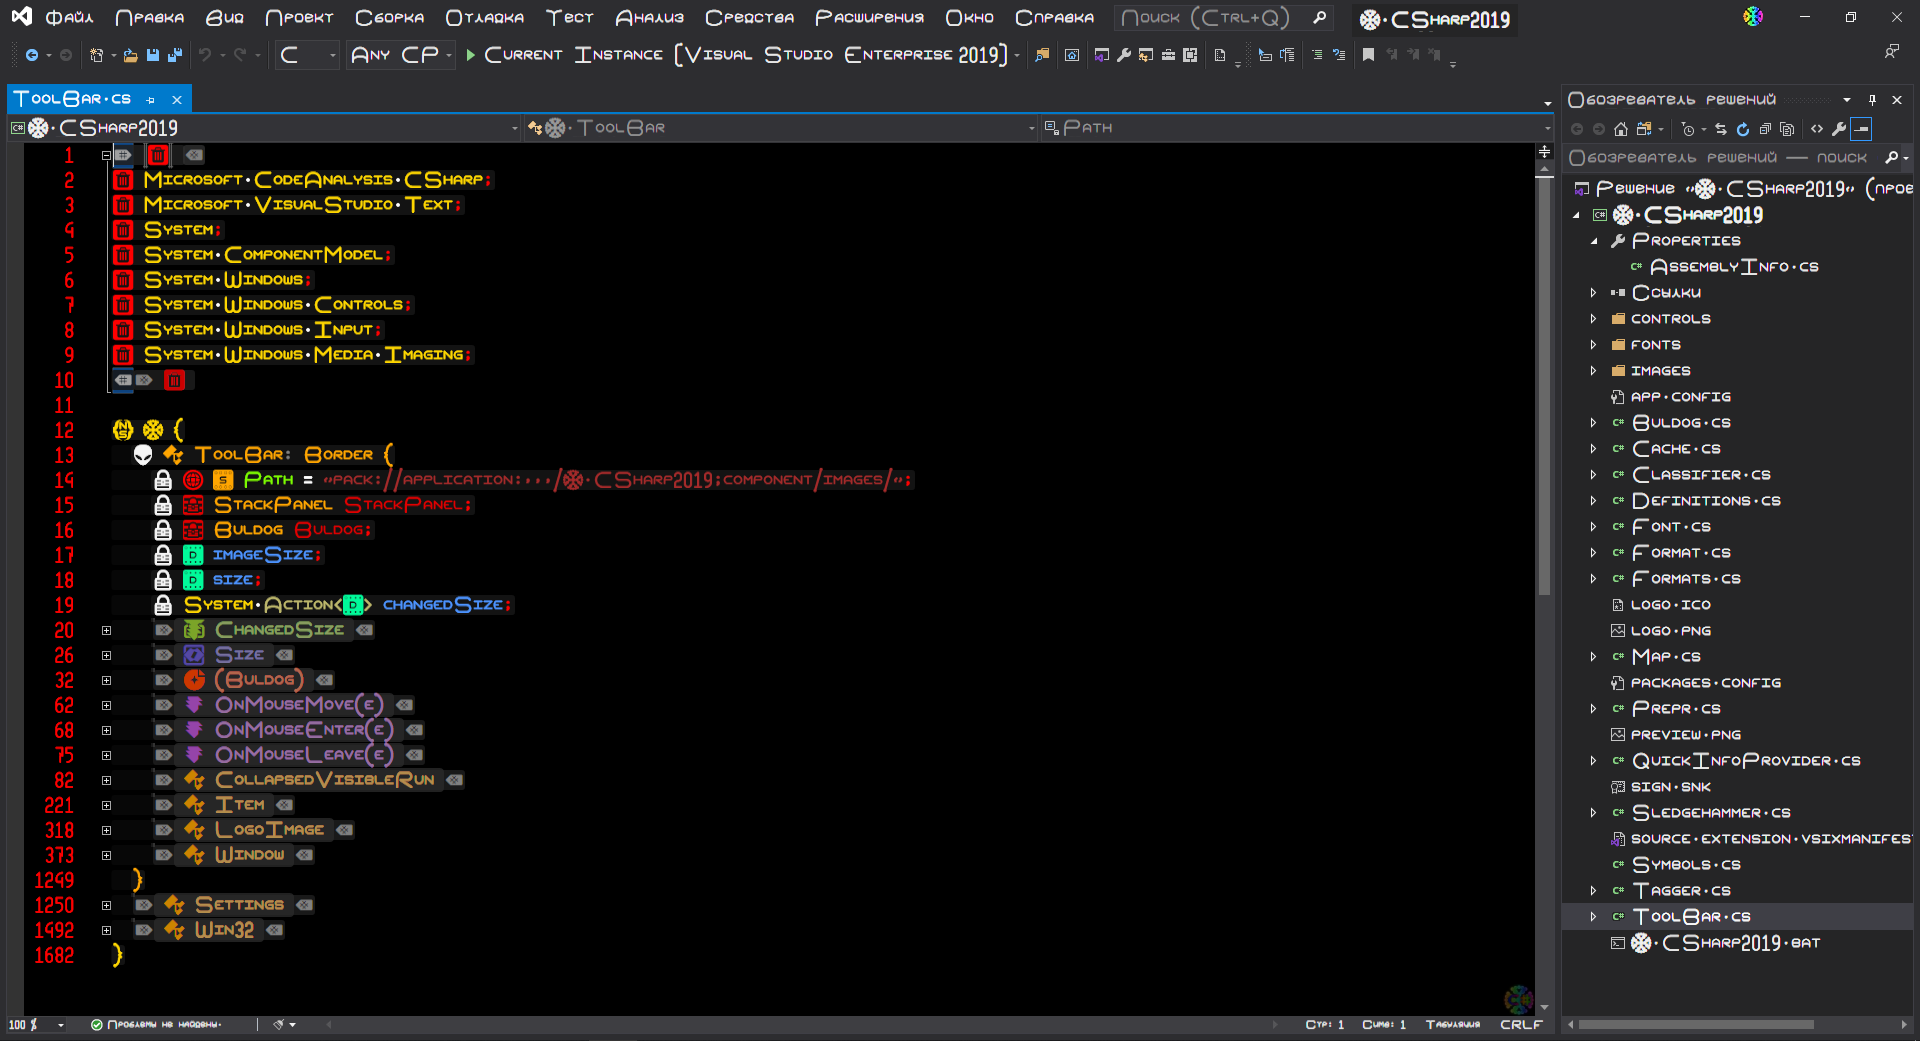The height and width of the screenshot is (1041, 1920).
Task: Unpin the Solution Explorer panel
Action: tap(1872, 99)
